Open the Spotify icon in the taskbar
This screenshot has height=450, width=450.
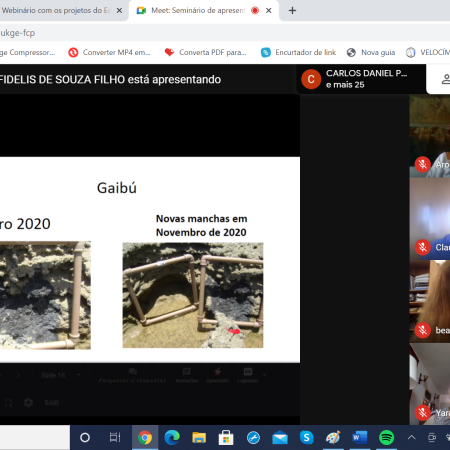(386, 437)
